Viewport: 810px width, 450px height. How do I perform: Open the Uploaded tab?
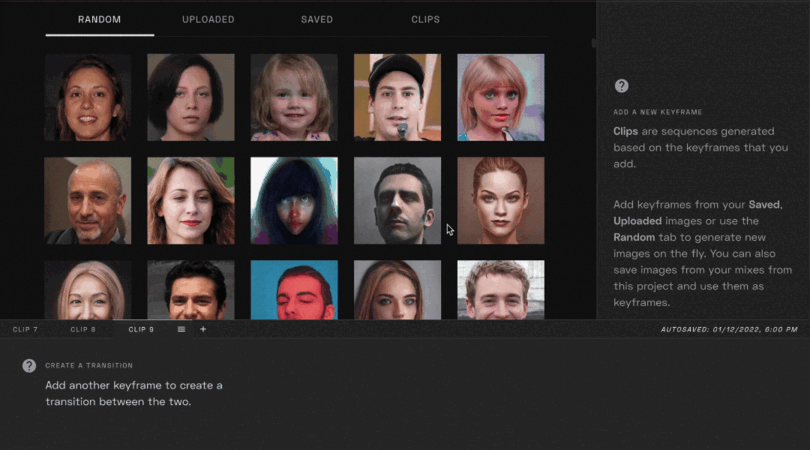click(x=208, y=19)
